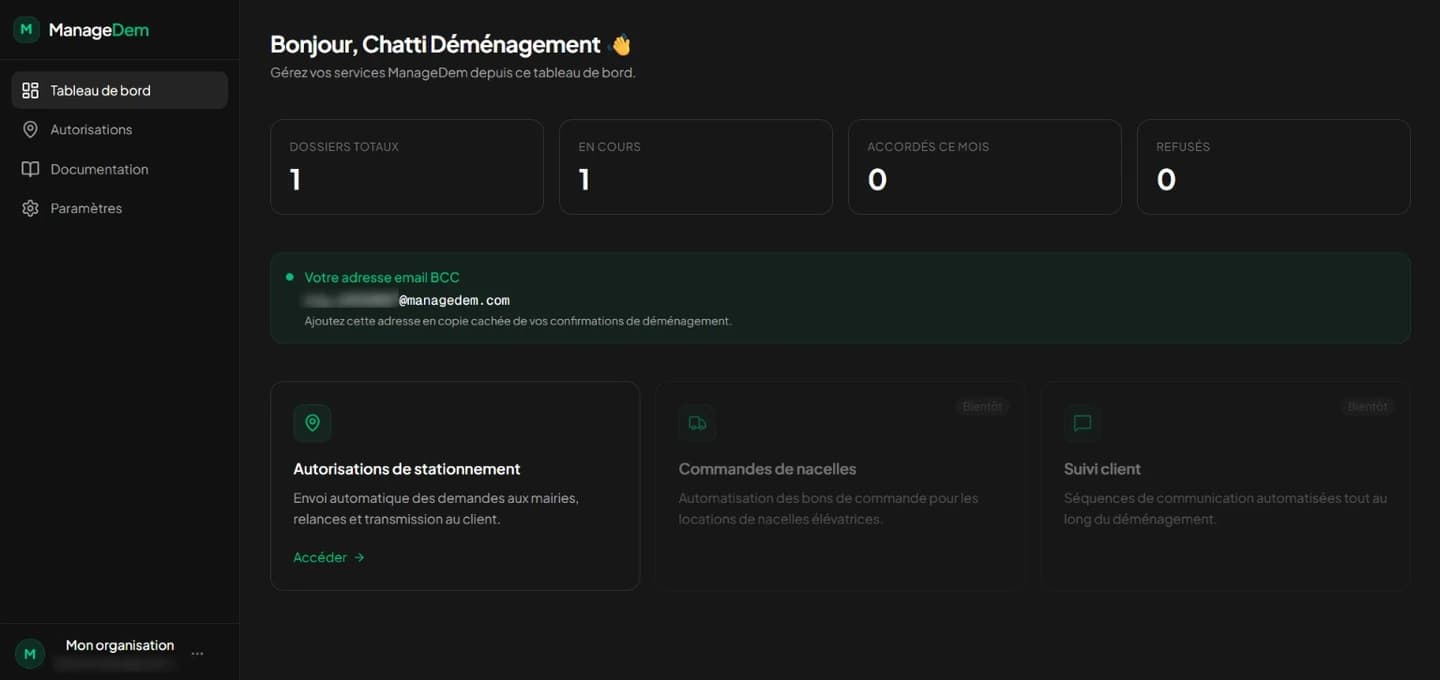Click Bientôt badge on nacelles card

(982, 407)
